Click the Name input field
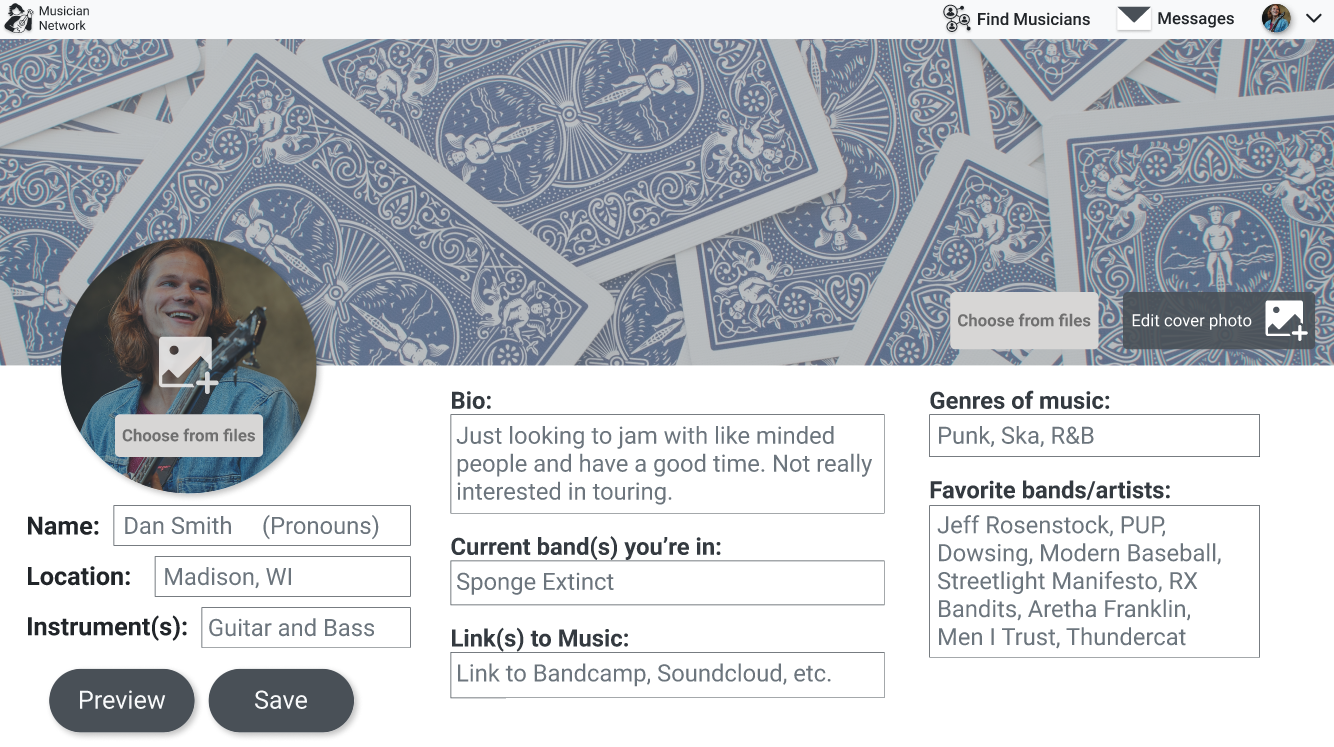Viewport: 1334px width, 747px height. point(262,526)
